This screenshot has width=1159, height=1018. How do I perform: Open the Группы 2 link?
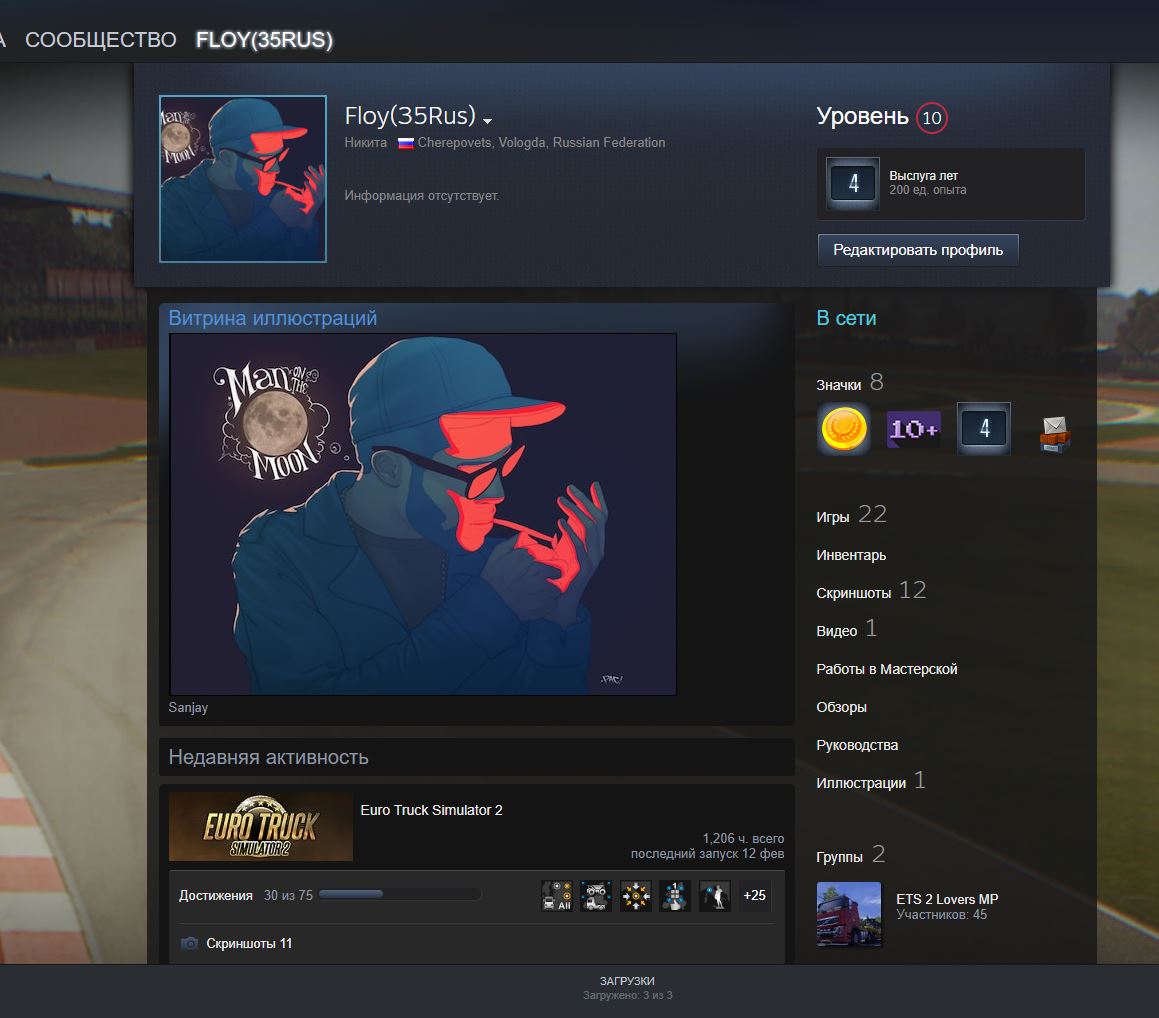point(851,855)
